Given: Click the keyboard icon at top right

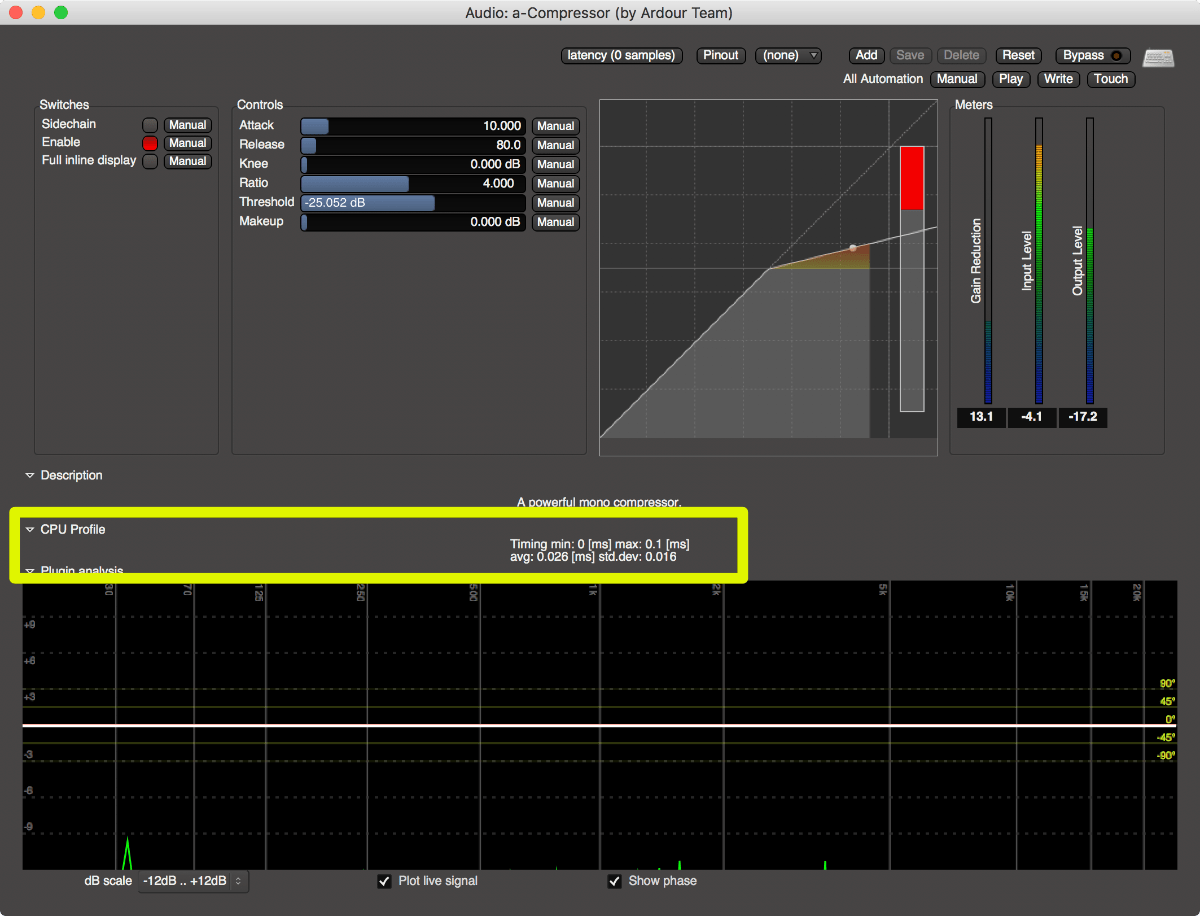Looking at the screenshot, I should click(1159, 58).
